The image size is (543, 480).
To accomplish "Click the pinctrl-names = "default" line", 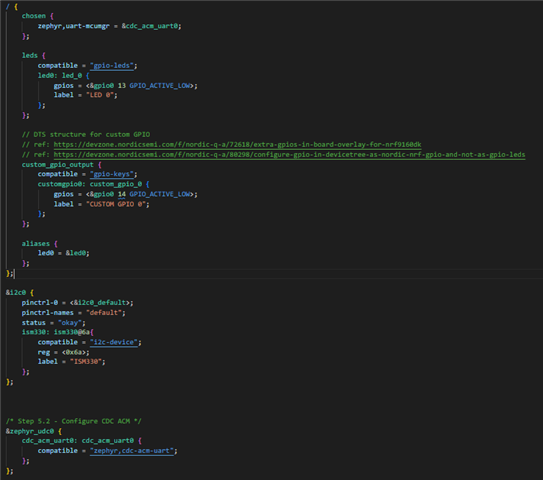I will click(73, 313).
